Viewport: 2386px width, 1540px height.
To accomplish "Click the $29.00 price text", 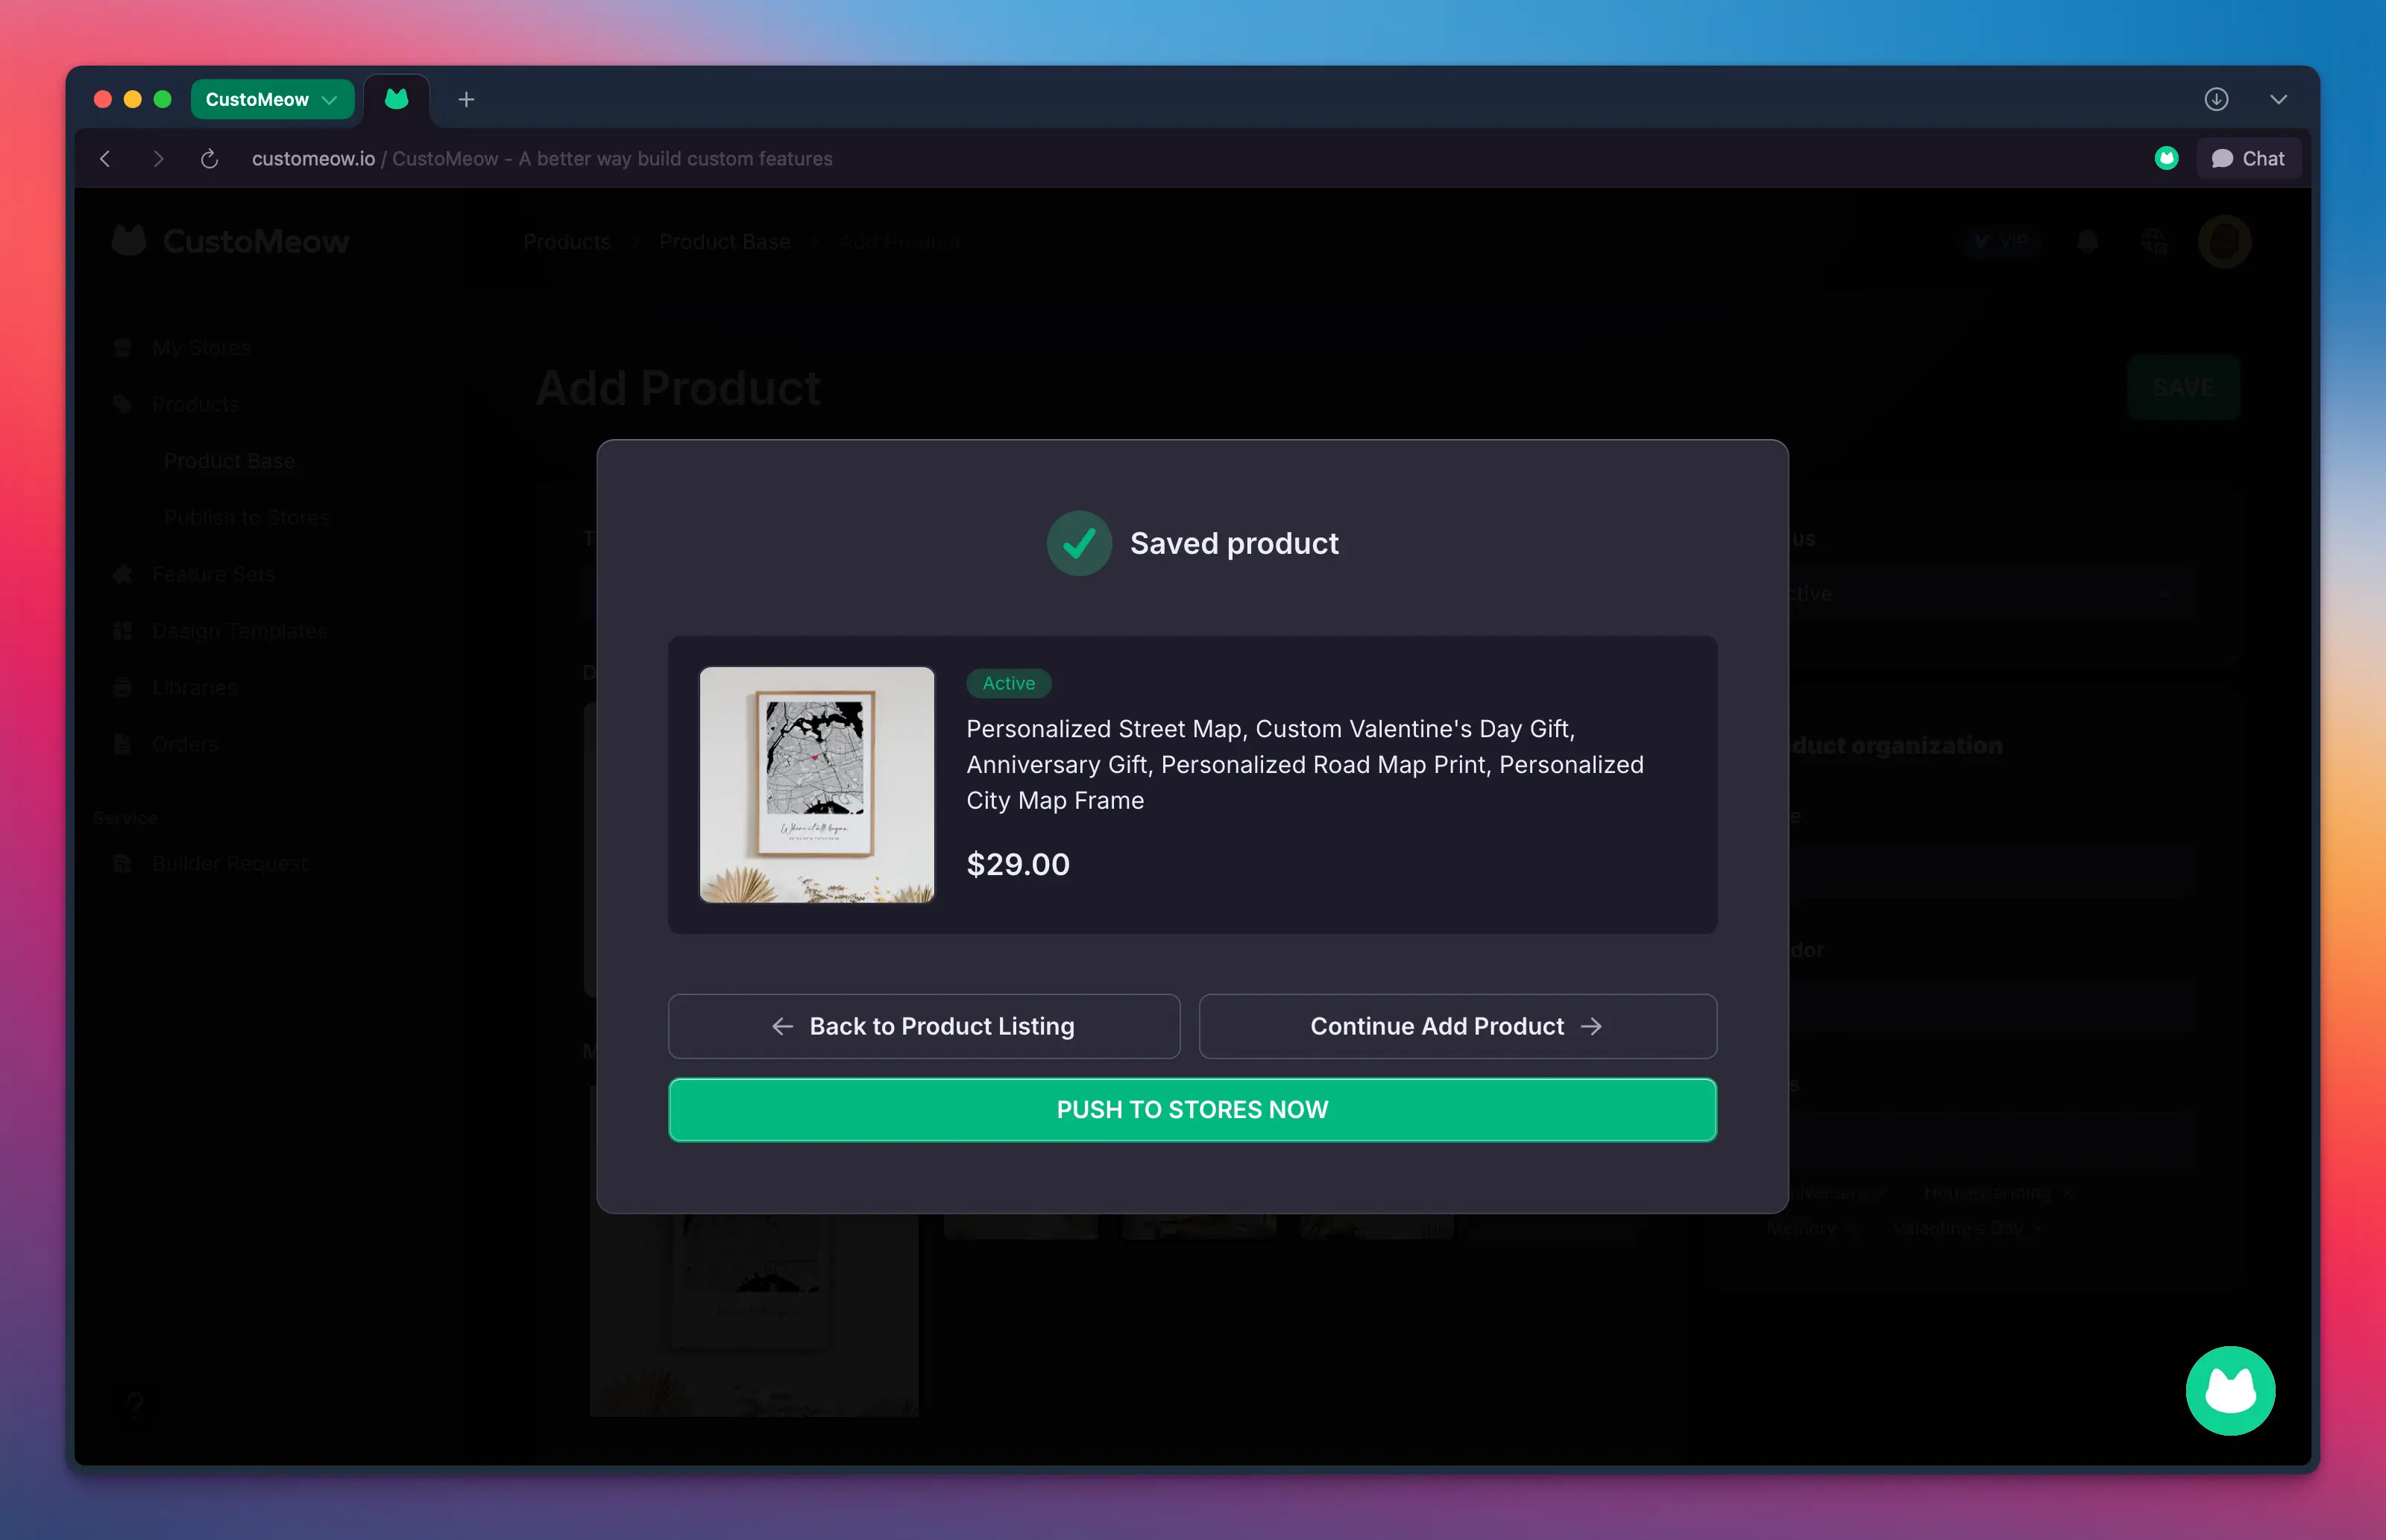I will 1018,864.
